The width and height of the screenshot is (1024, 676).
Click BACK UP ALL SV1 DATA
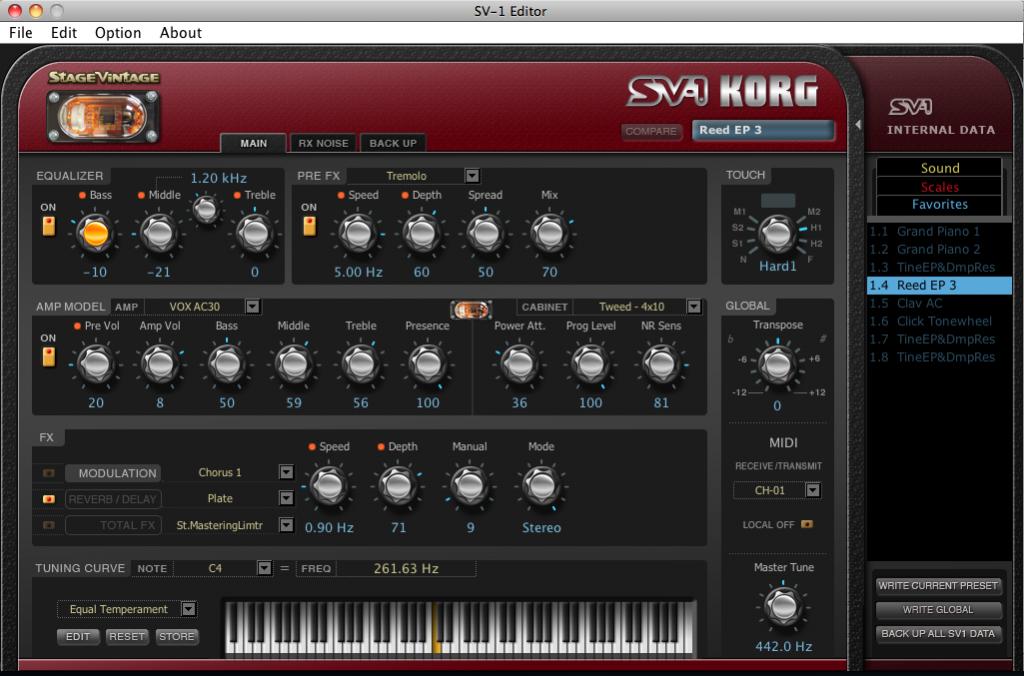(x=938, y=634)
